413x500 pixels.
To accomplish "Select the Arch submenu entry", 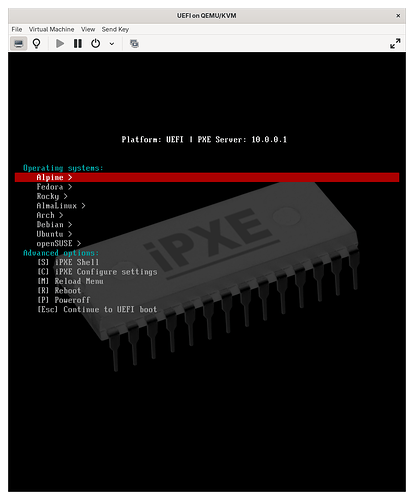I will click(50, 215).
